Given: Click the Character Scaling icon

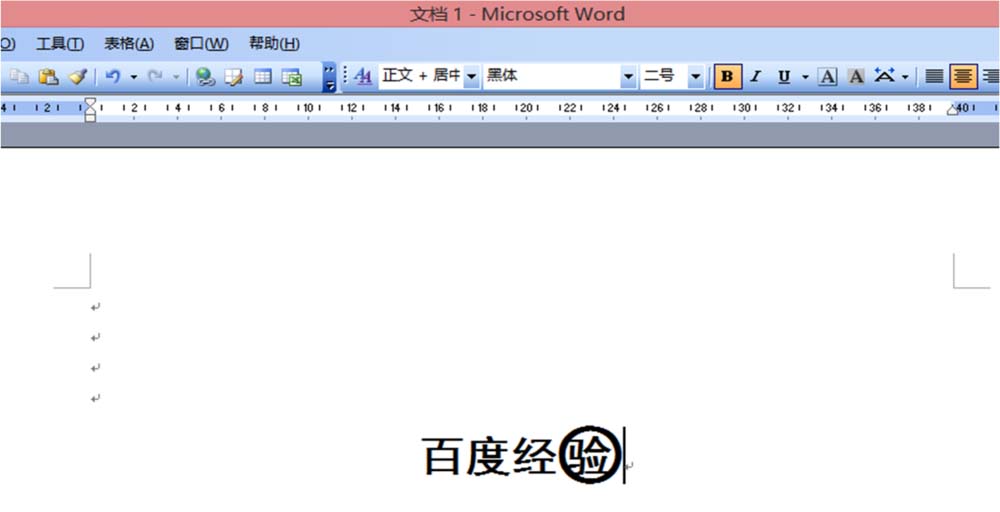Looking at the screenshot, I should [885, 76].
